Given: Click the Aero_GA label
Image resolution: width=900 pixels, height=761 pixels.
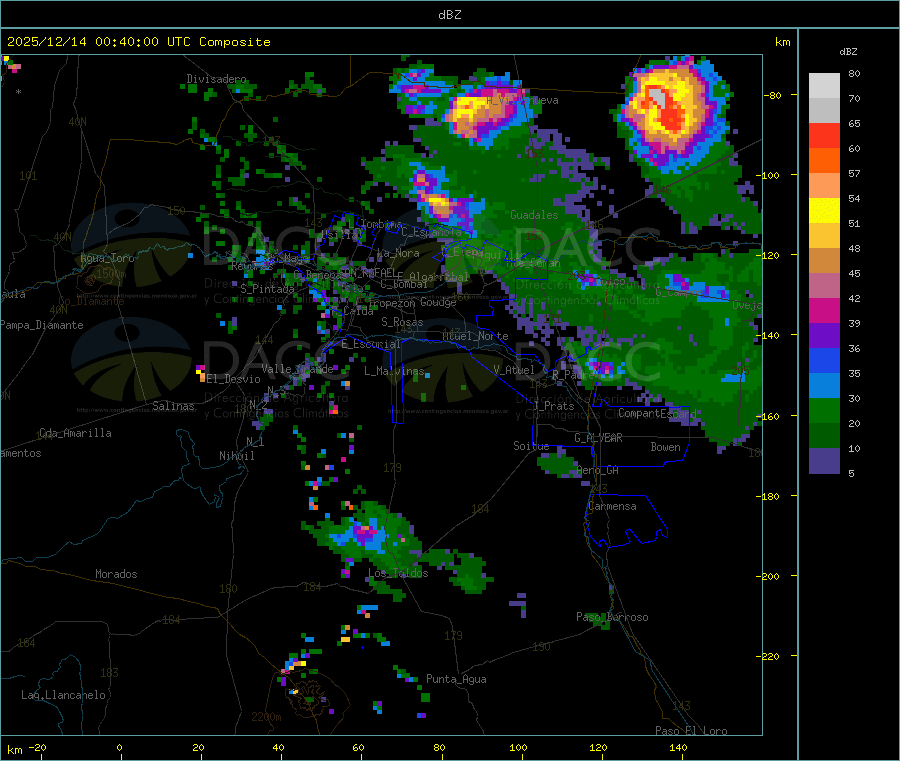Looking at the screenshot, I should (x=598, y=470).
